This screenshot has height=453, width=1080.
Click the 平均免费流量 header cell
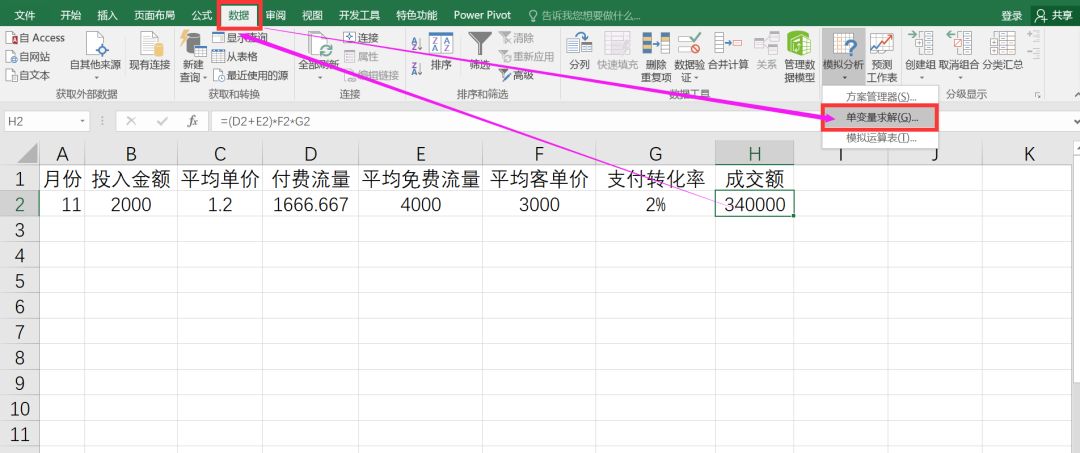click(421, 179)
